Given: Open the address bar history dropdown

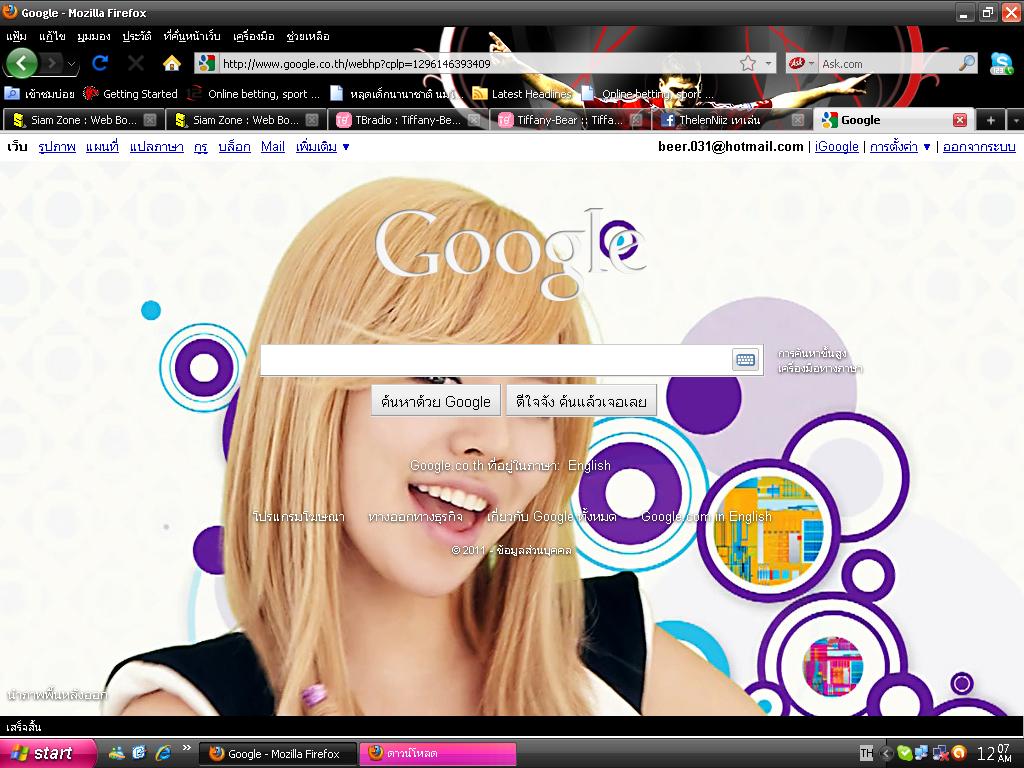Looking at the screenshot, I should [768, 63].
